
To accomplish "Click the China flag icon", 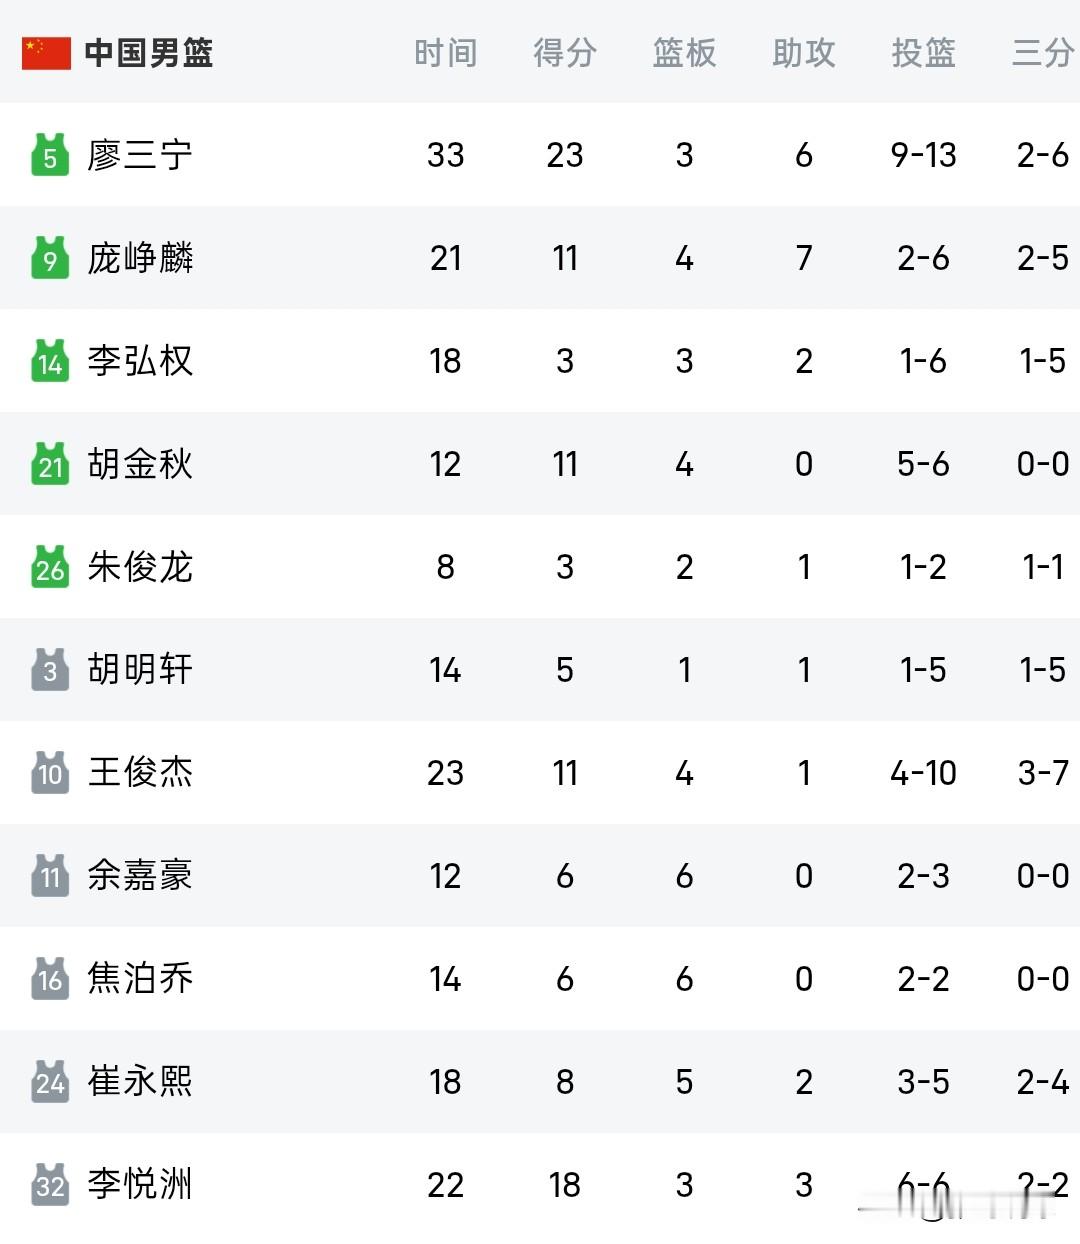I will pyautogui.click(x=46, y=53).
